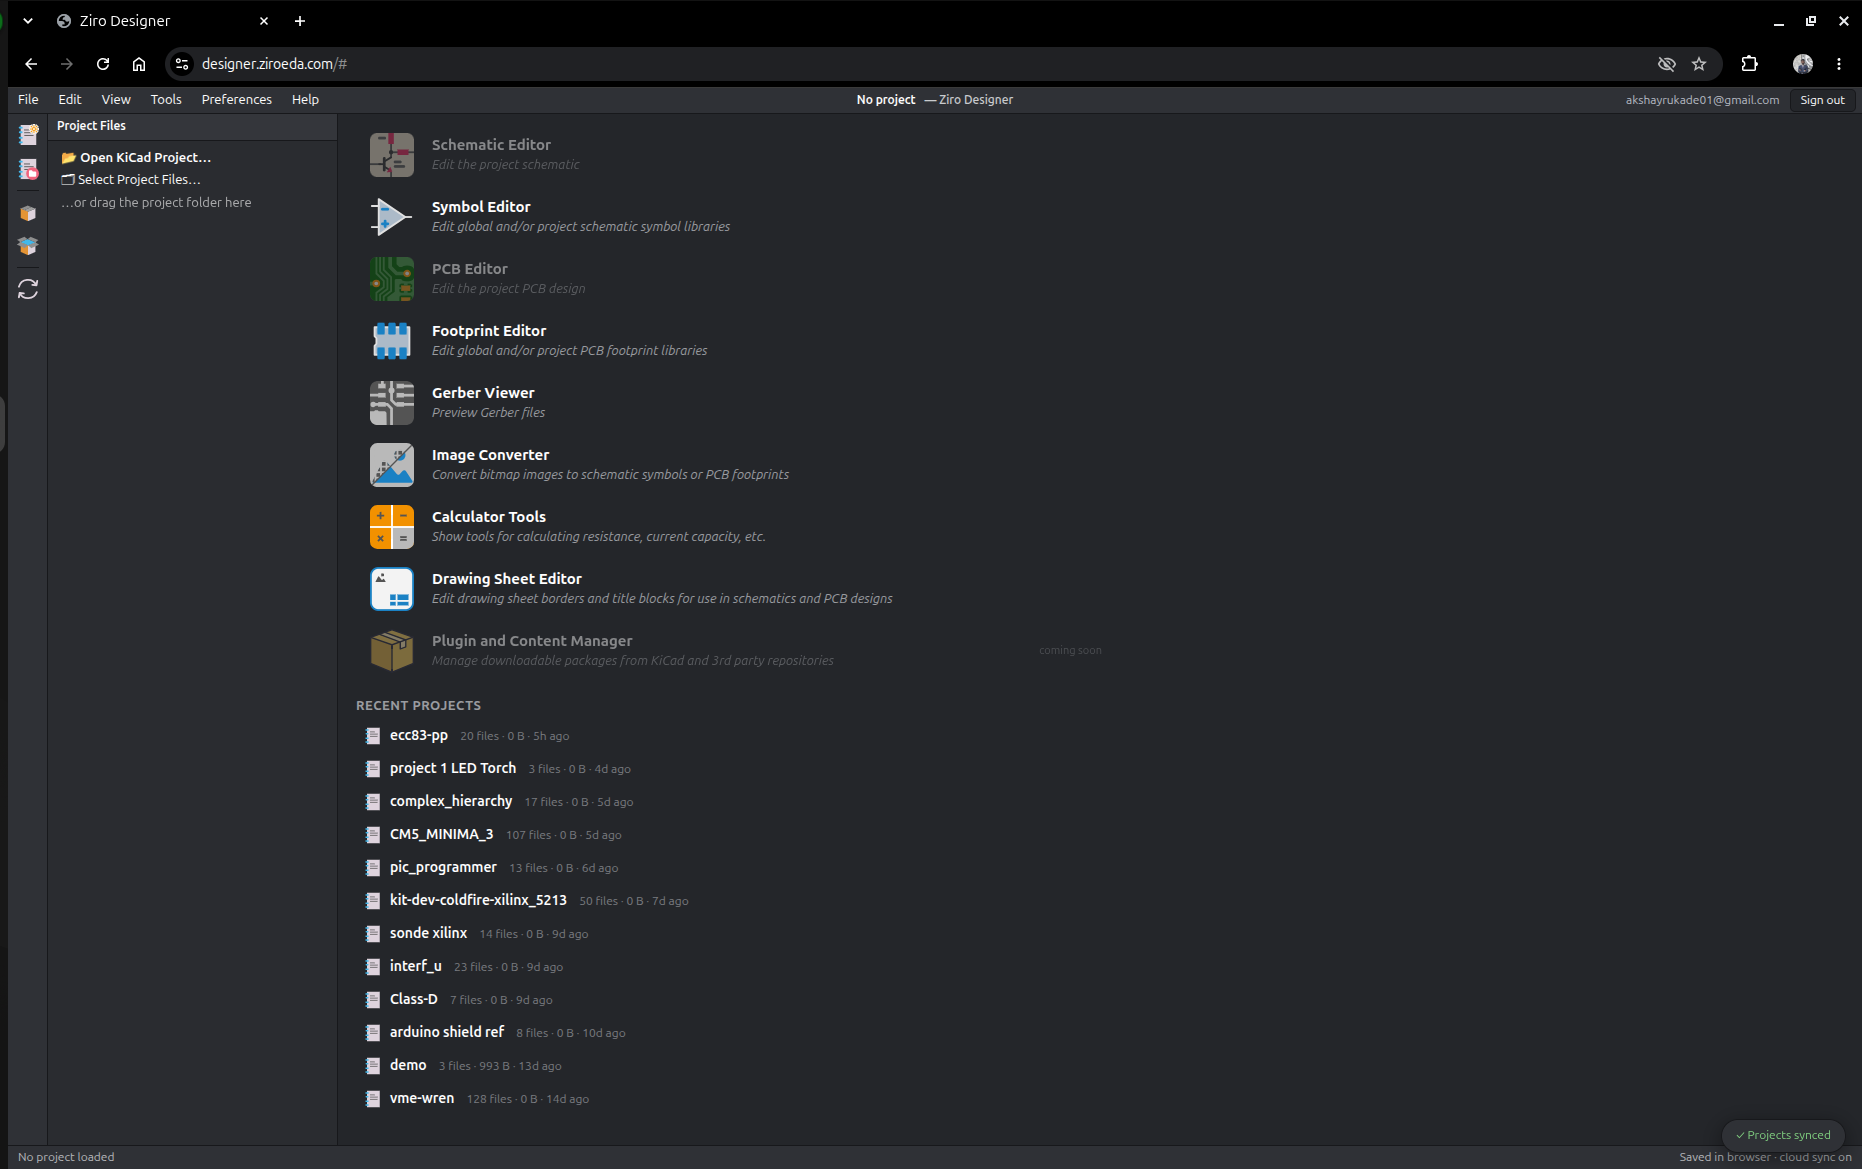The width and height of the screenshot is (1862, 1169).
Task: Click the 'No project loaded' status text
Action: pos(66,1157)
